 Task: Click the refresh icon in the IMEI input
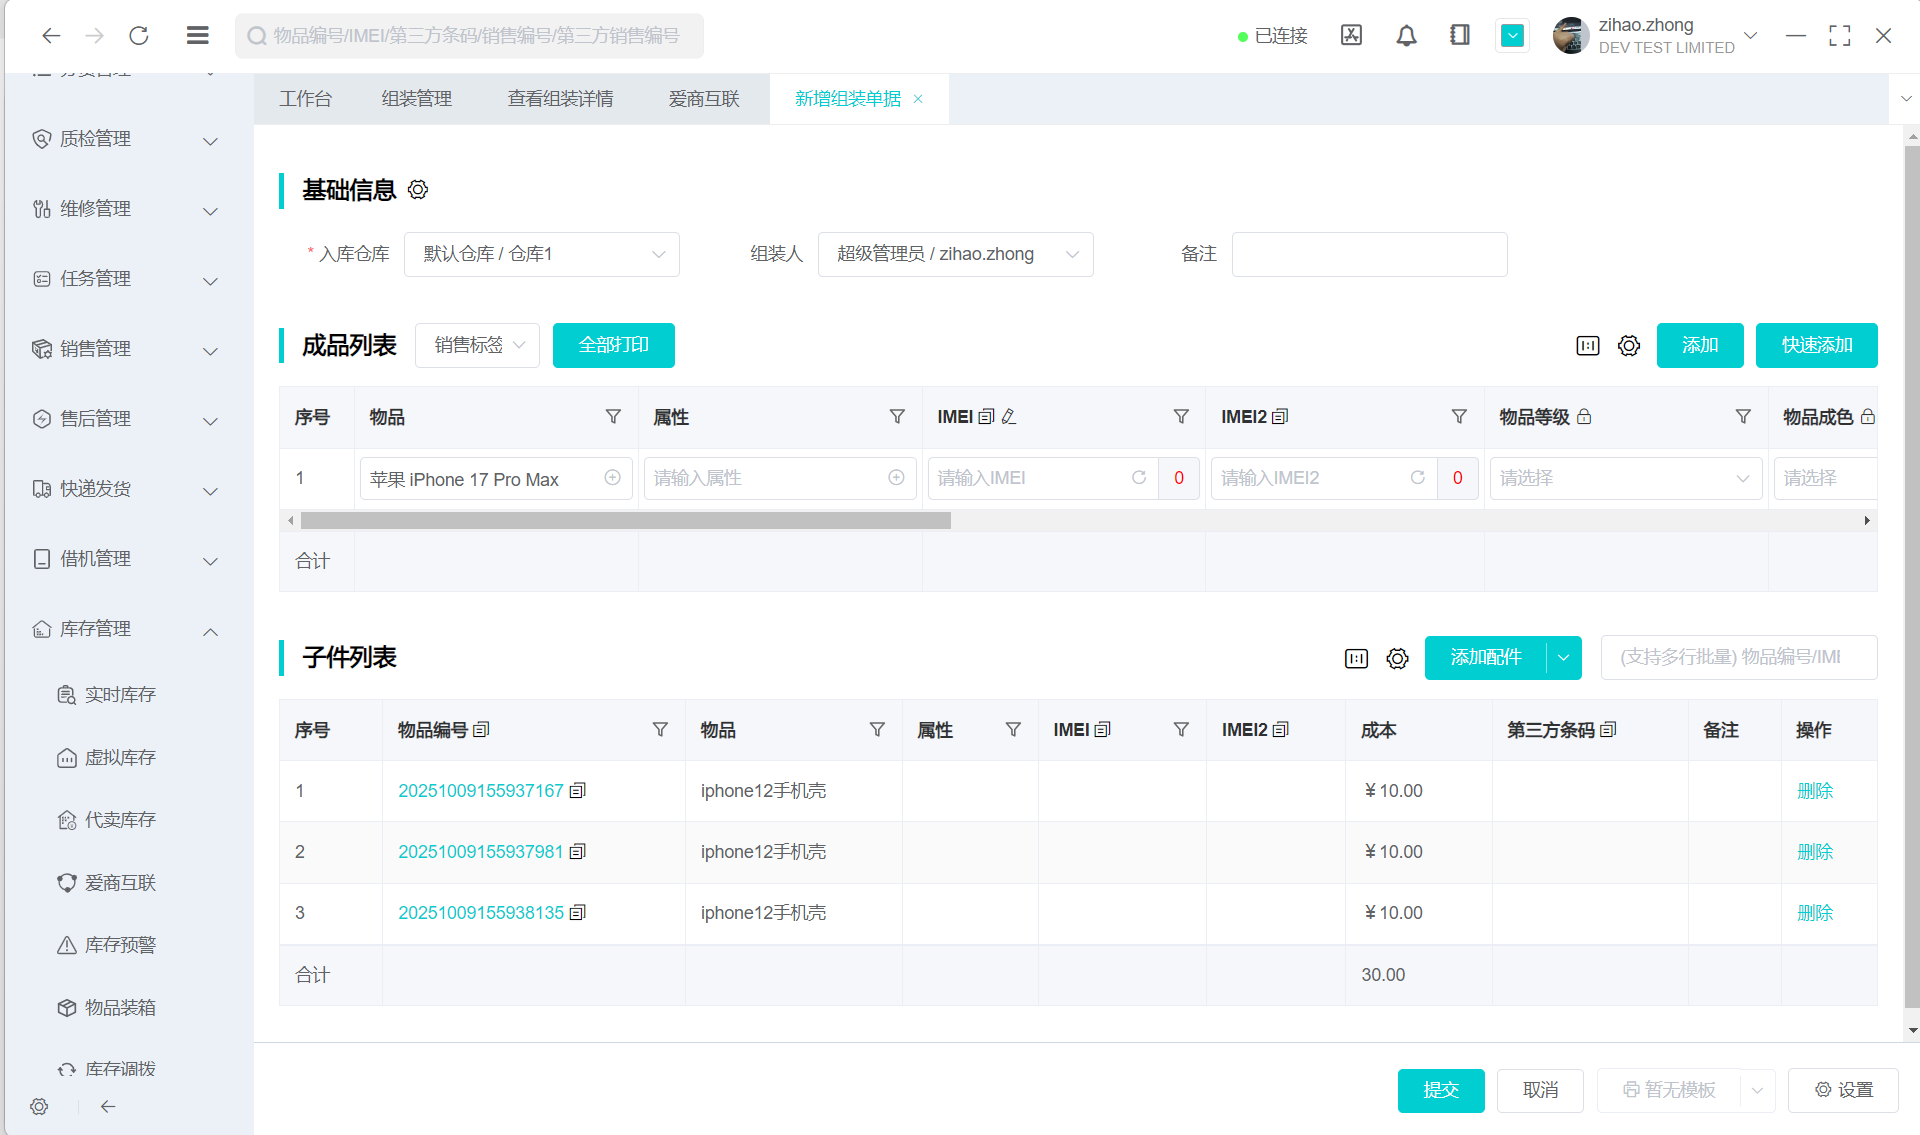pyautogui.click(x=1138, y=478)
